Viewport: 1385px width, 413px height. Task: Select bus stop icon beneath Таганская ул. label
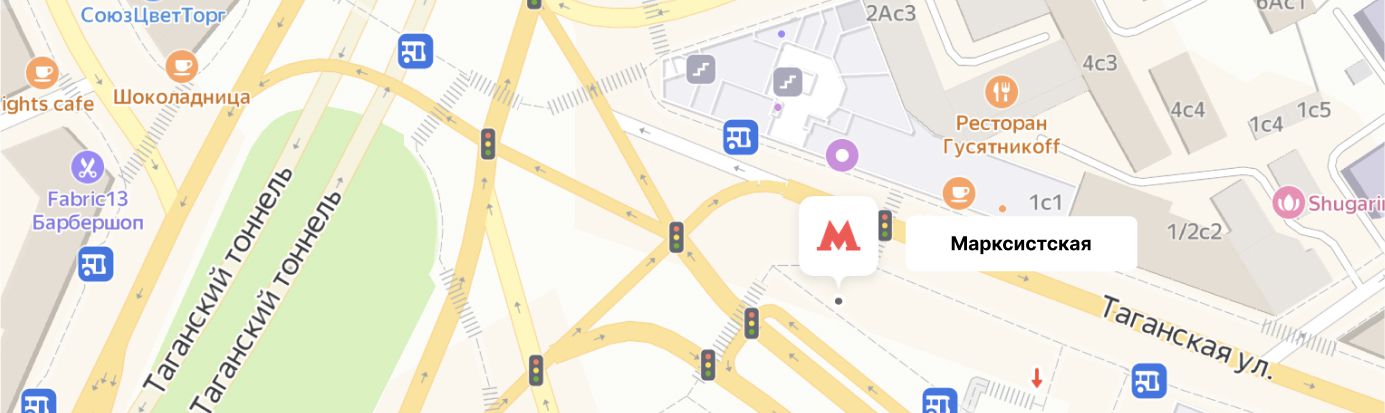pos(1149,380)
